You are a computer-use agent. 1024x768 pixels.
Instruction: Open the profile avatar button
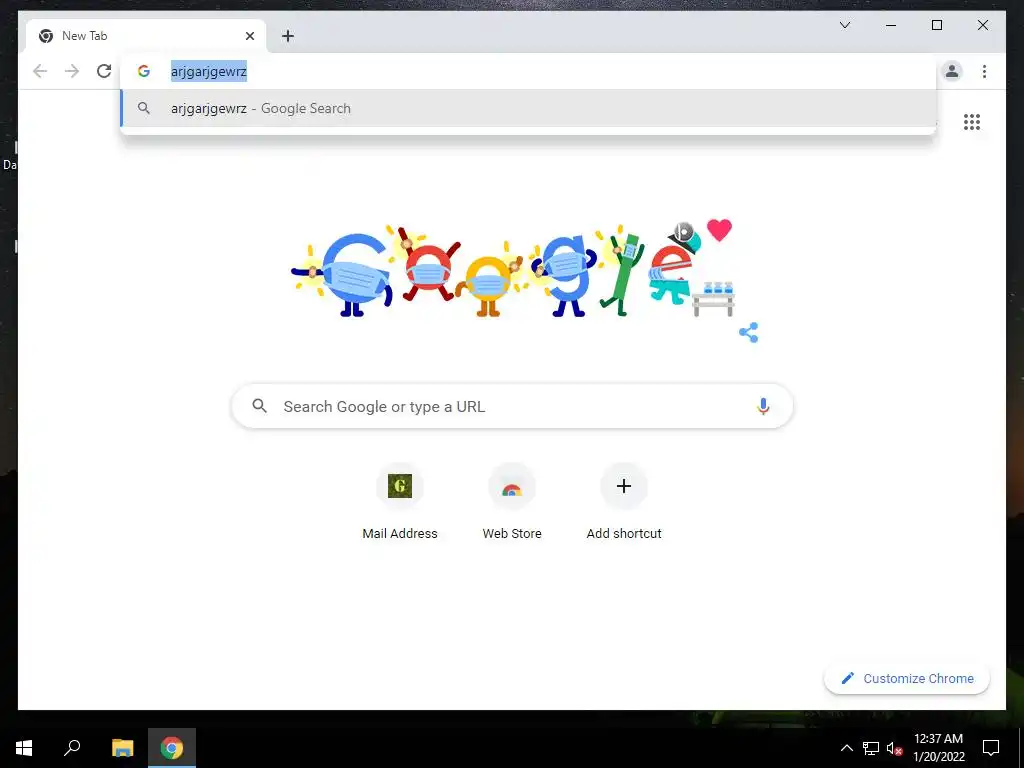tap(952, 71)
